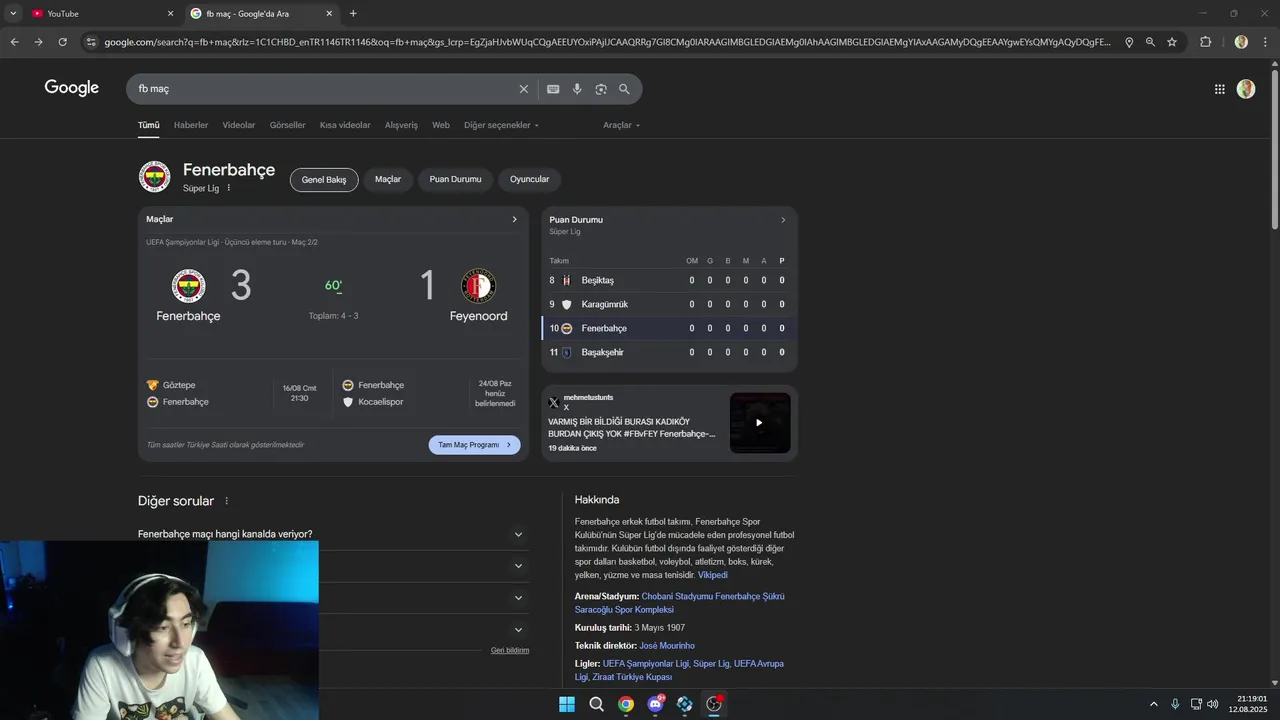Open the on-screen keyboard input tool
Screen dimensions: 1280x720
553,89
